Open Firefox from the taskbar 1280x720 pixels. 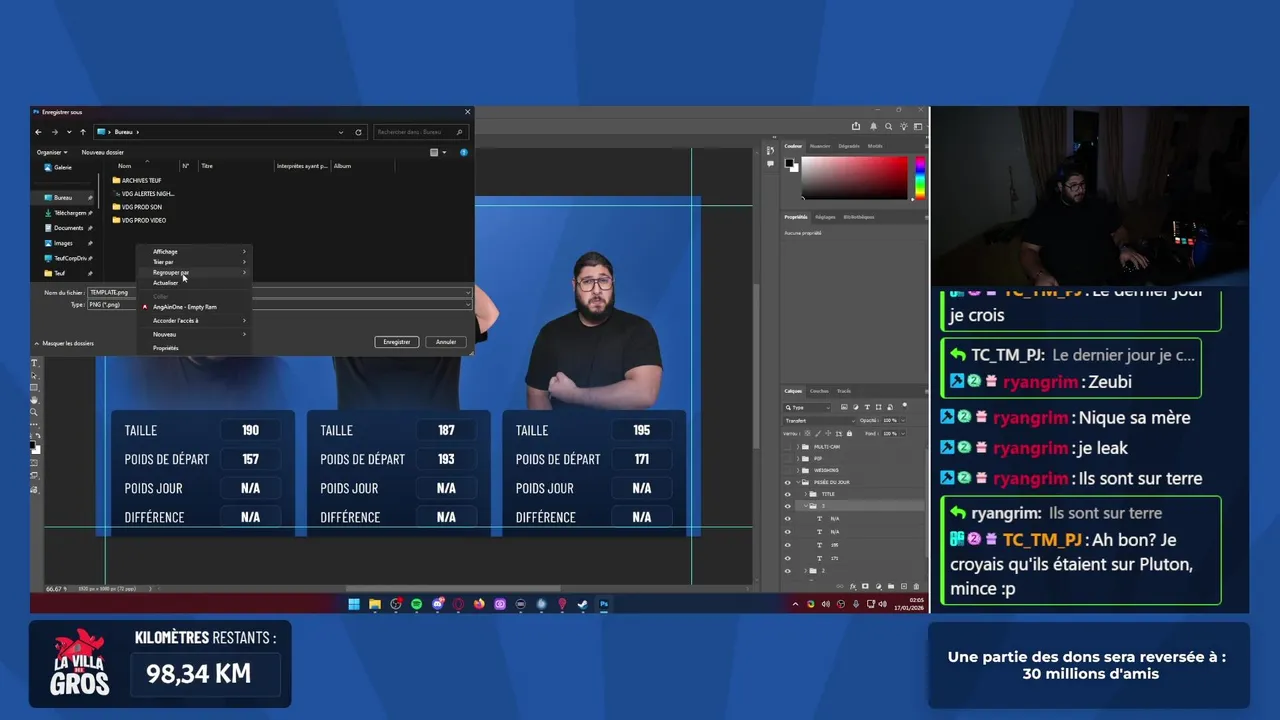click(x=479, y=604)
